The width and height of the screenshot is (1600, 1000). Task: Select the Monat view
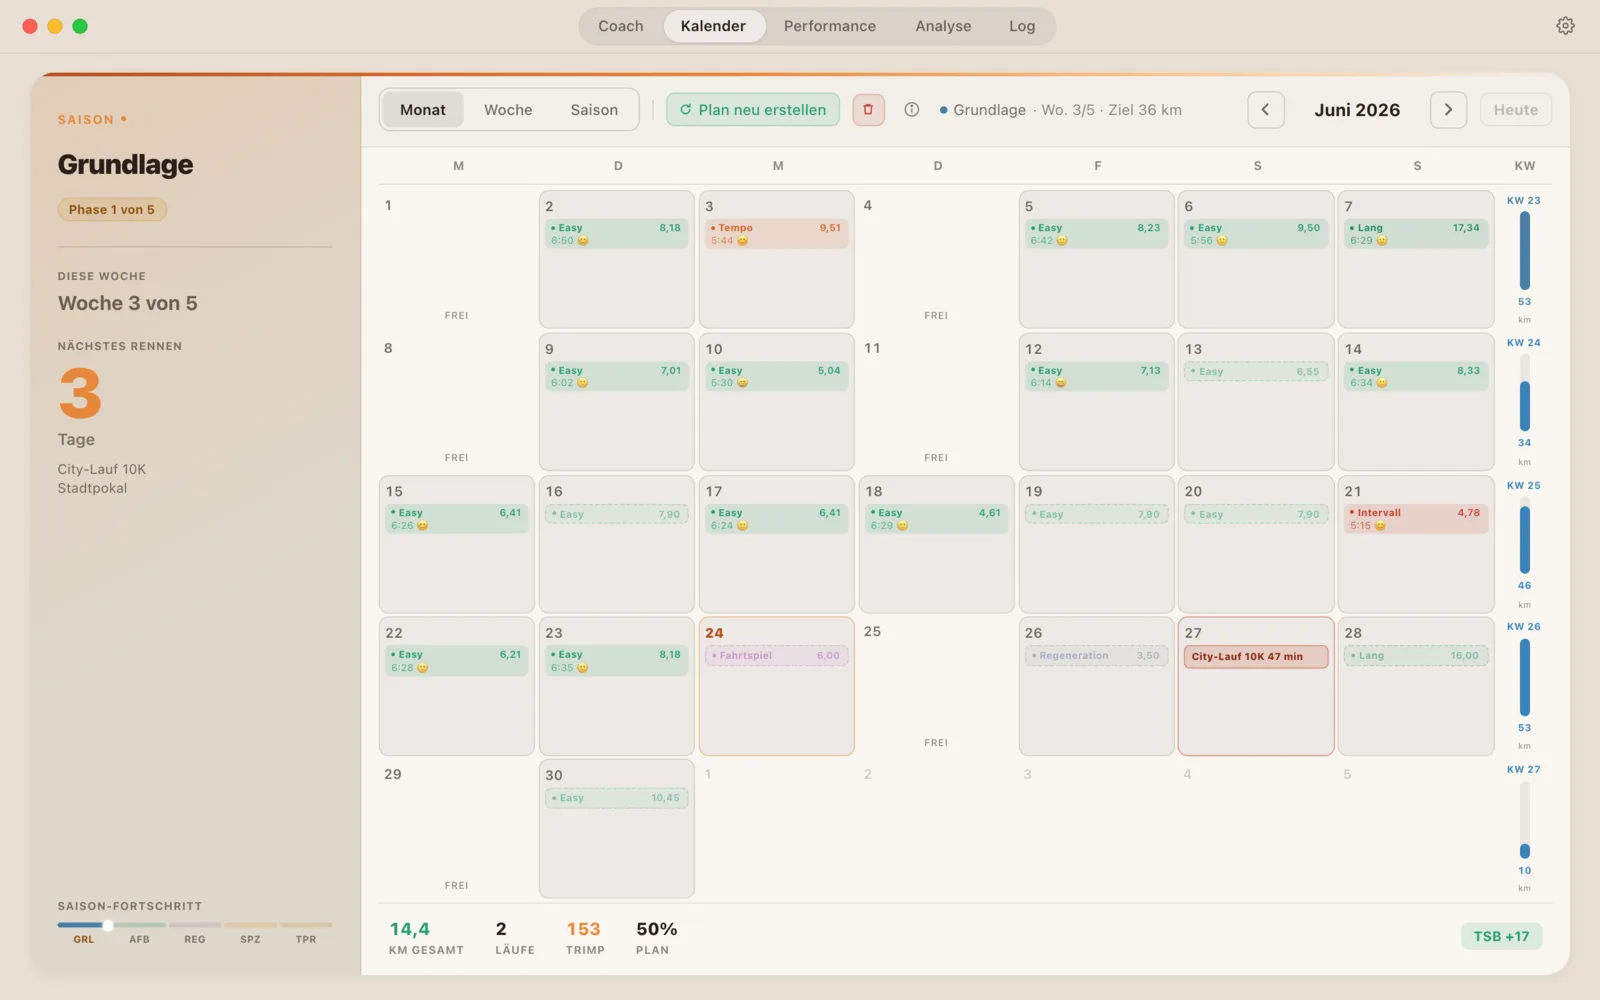(x=423, y=110)
